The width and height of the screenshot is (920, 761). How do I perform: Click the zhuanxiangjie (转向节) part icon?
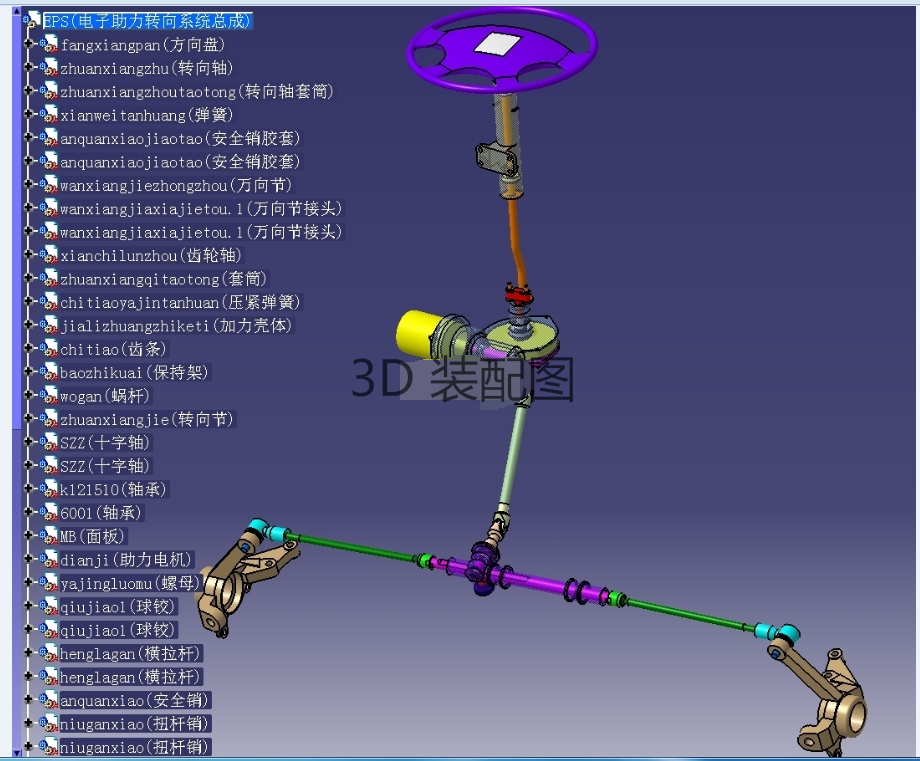tap(49, 419)
